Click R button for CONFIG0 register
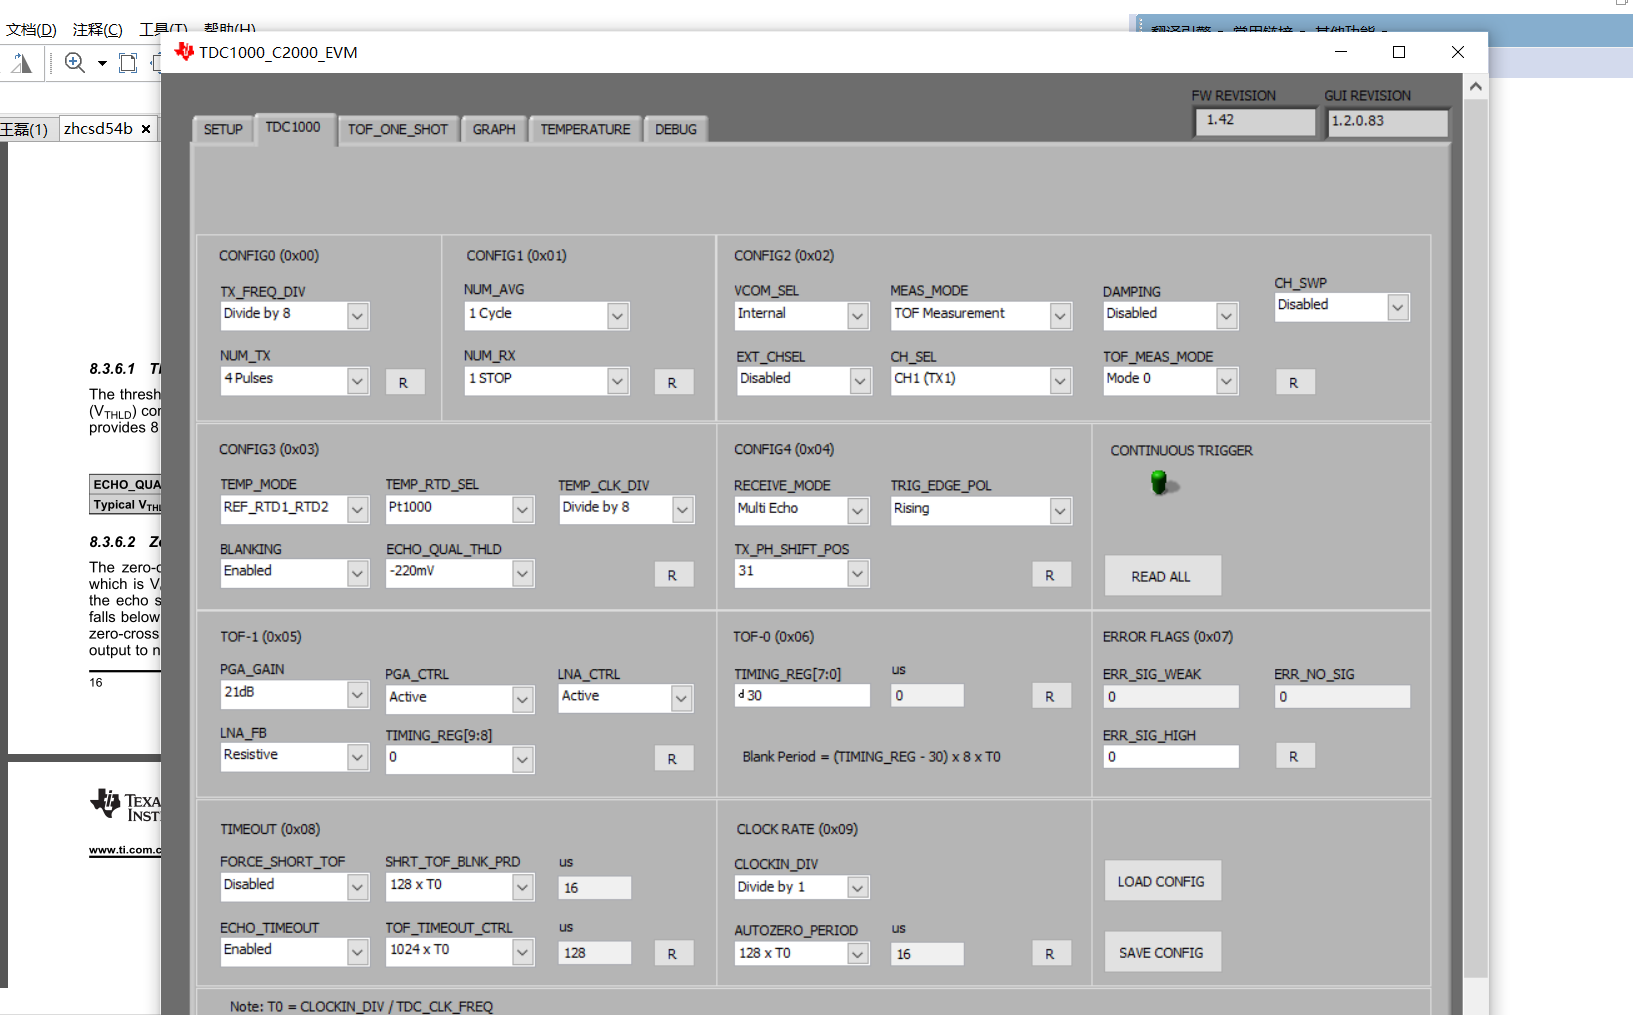 tap(404, 382)
